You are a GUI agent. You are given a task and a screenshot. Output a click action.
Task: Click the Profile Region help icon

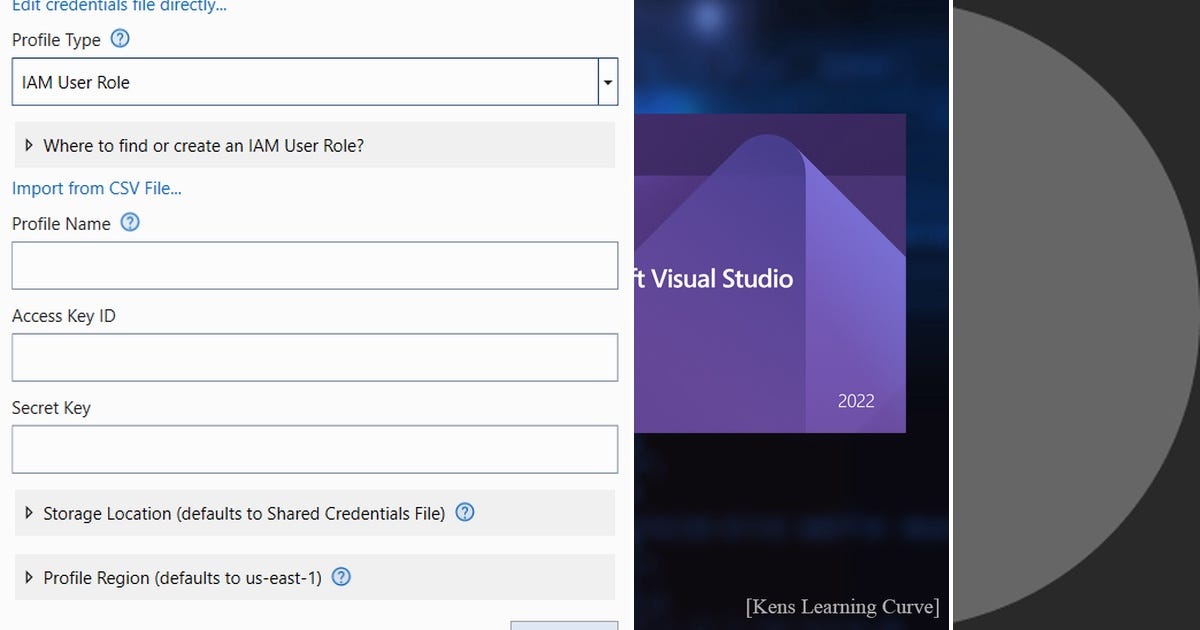coord(340,577)
